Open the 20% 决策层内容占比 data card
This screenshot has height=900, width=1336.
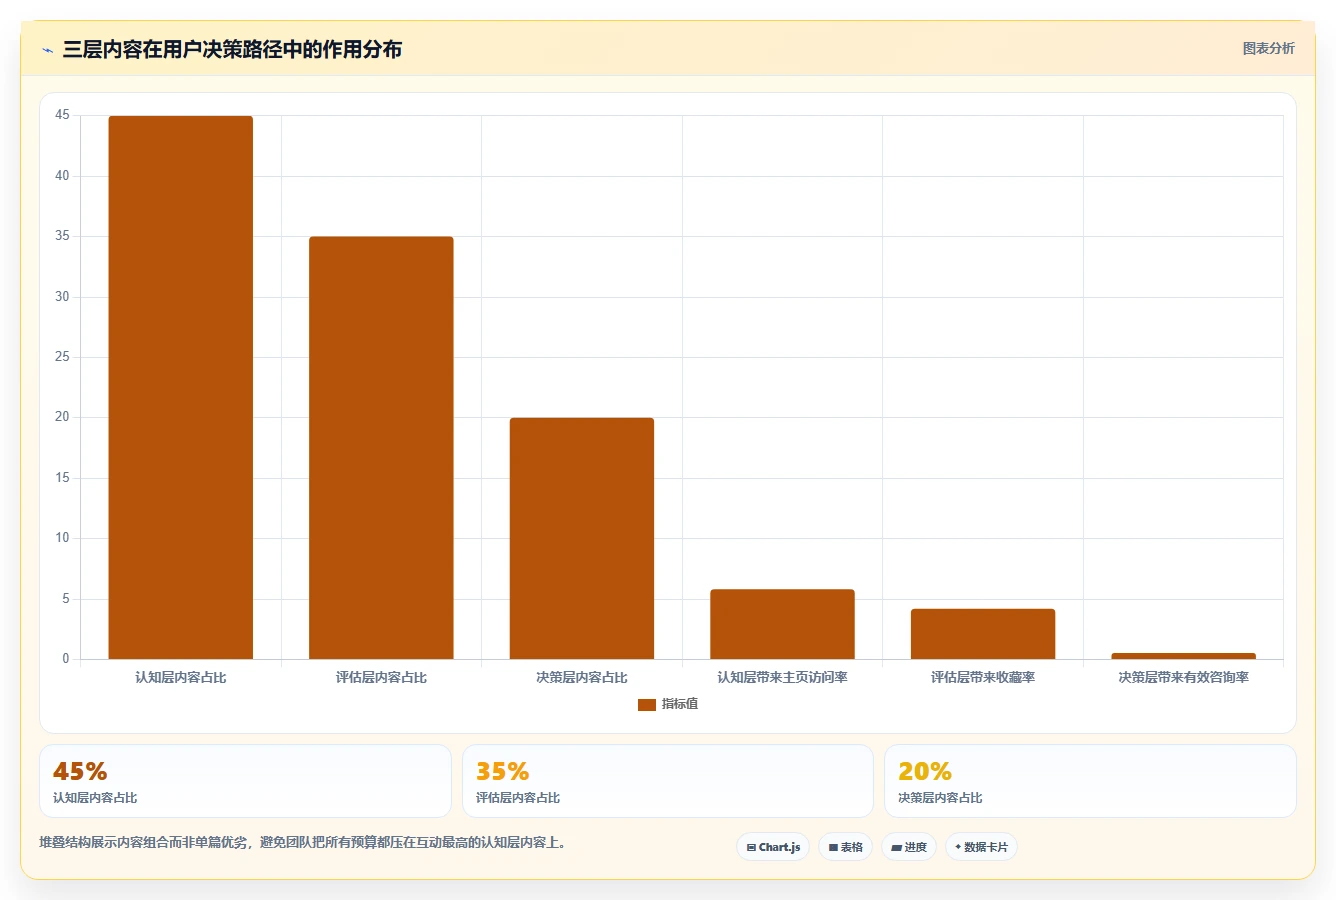(1090, 781)
